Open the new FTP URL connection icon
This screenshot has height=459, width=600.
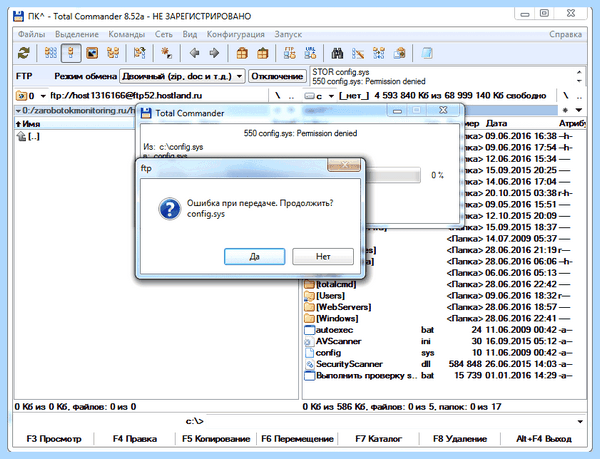310,53
